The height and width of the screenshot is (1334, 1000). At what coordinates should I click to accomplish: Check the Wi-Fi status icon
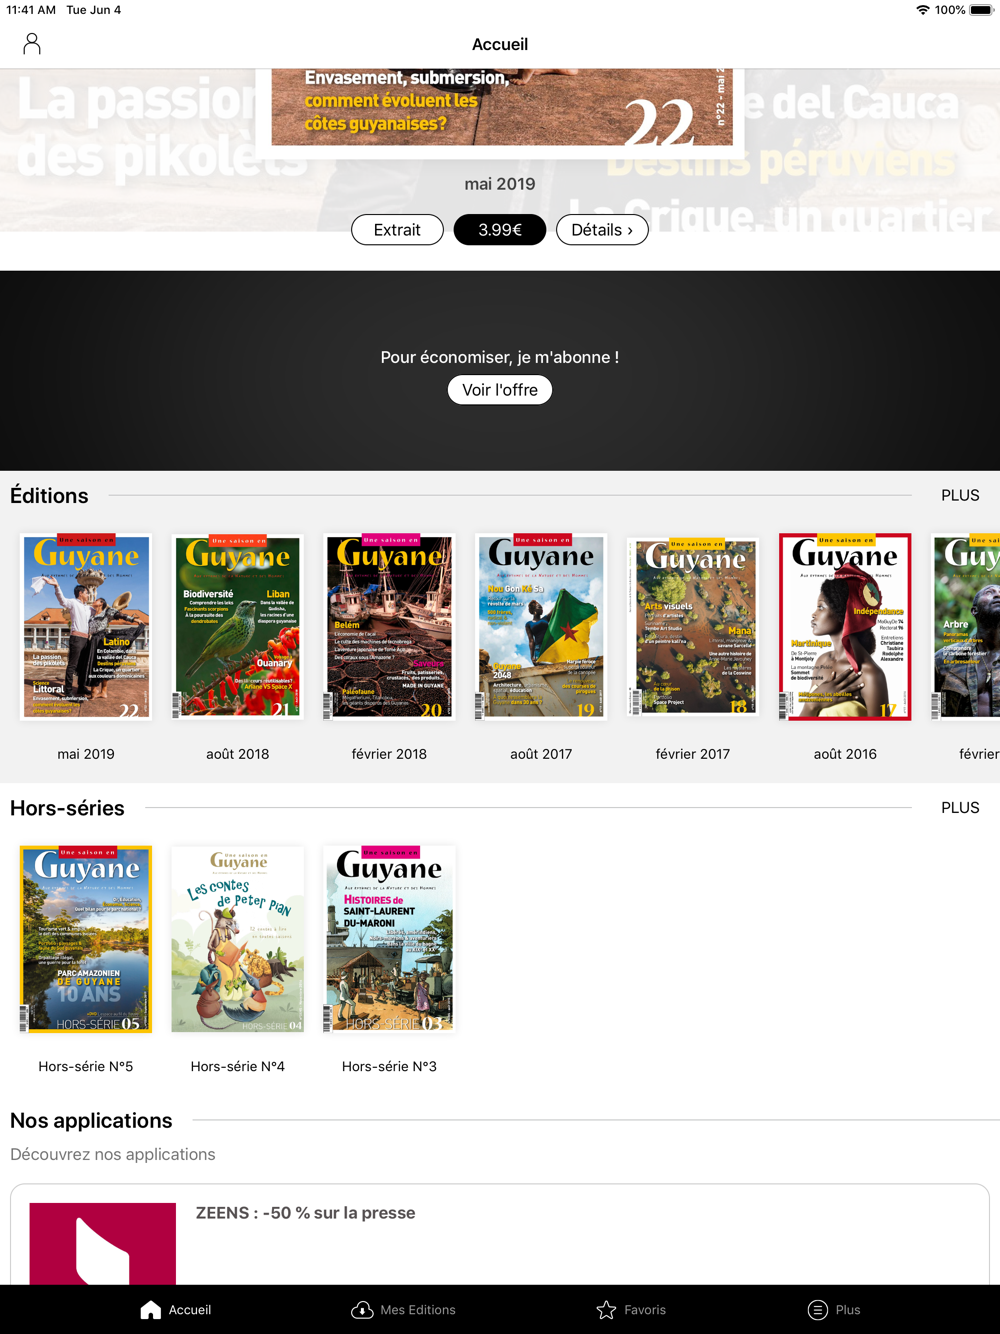[x=922, y=10]
